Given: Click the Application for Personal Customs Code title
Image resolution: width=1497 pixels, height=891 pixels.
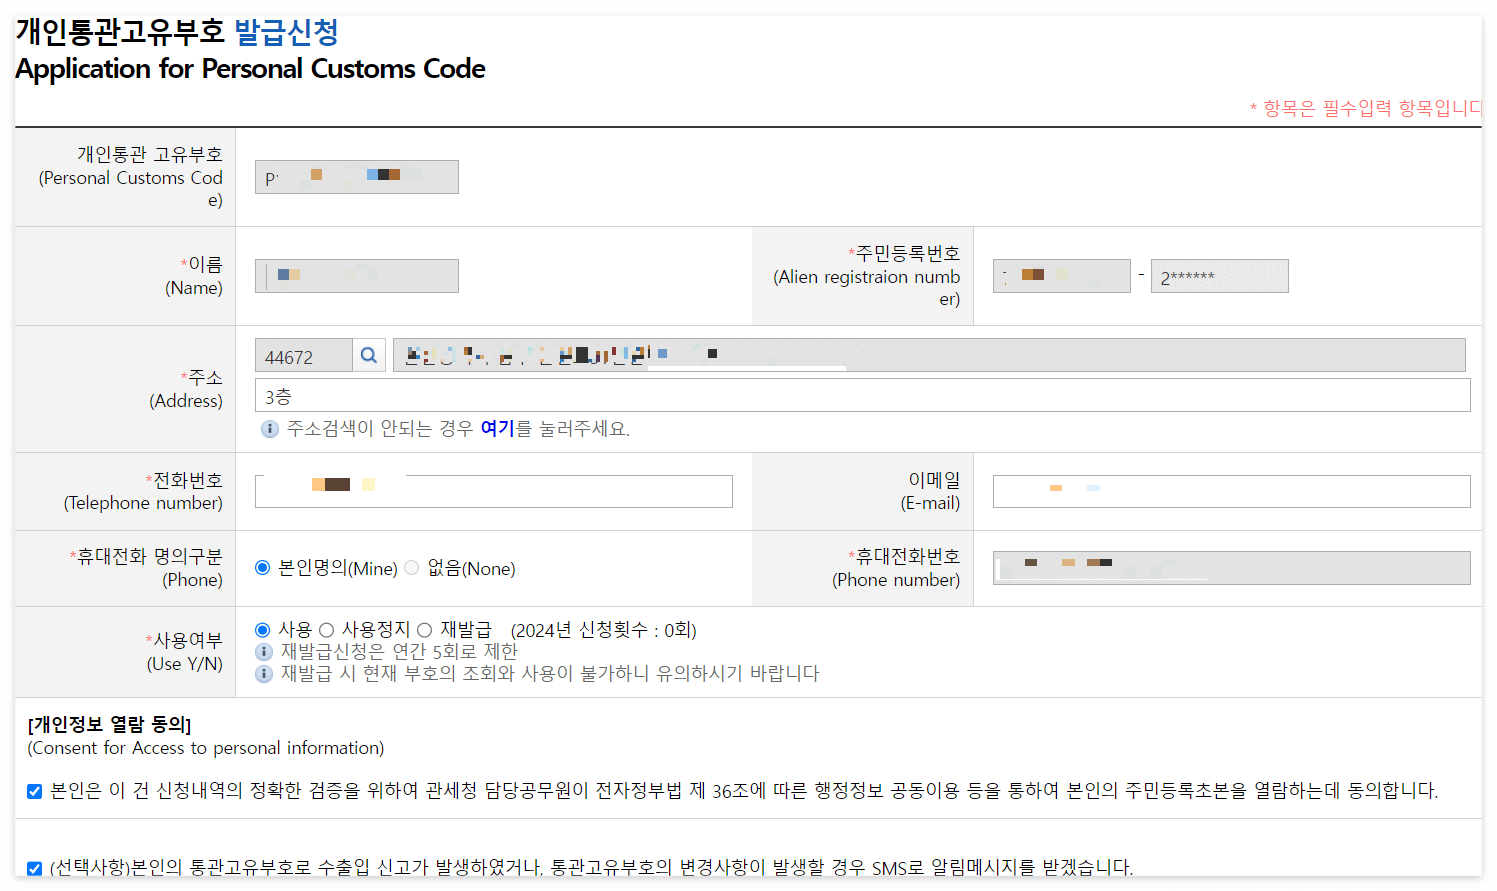Looking at the screenshot, I should click(x=251, y=69).
